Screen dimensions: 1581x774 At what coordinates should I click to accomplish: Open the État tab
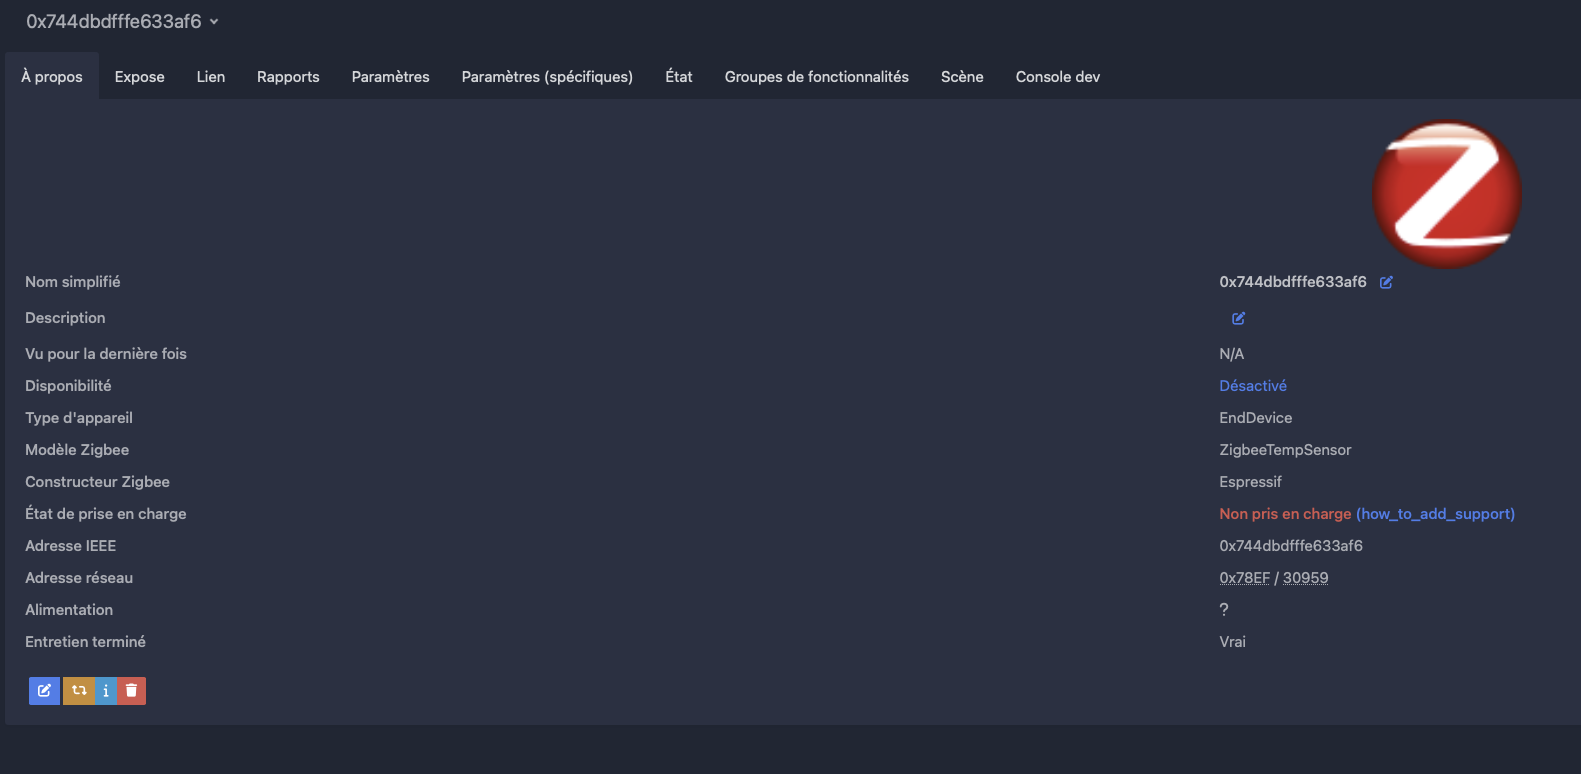(x=679, y=77)
